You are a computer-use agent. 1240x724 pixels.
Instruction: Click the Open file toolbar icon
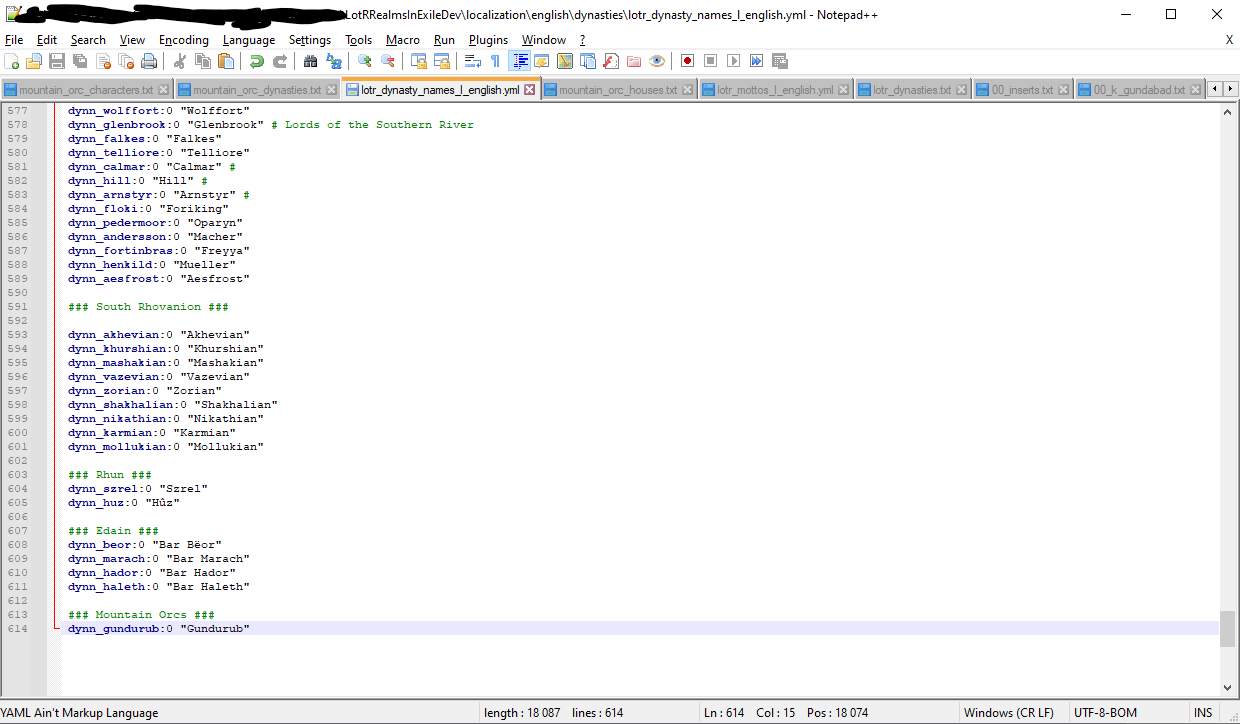click(33, 61)
